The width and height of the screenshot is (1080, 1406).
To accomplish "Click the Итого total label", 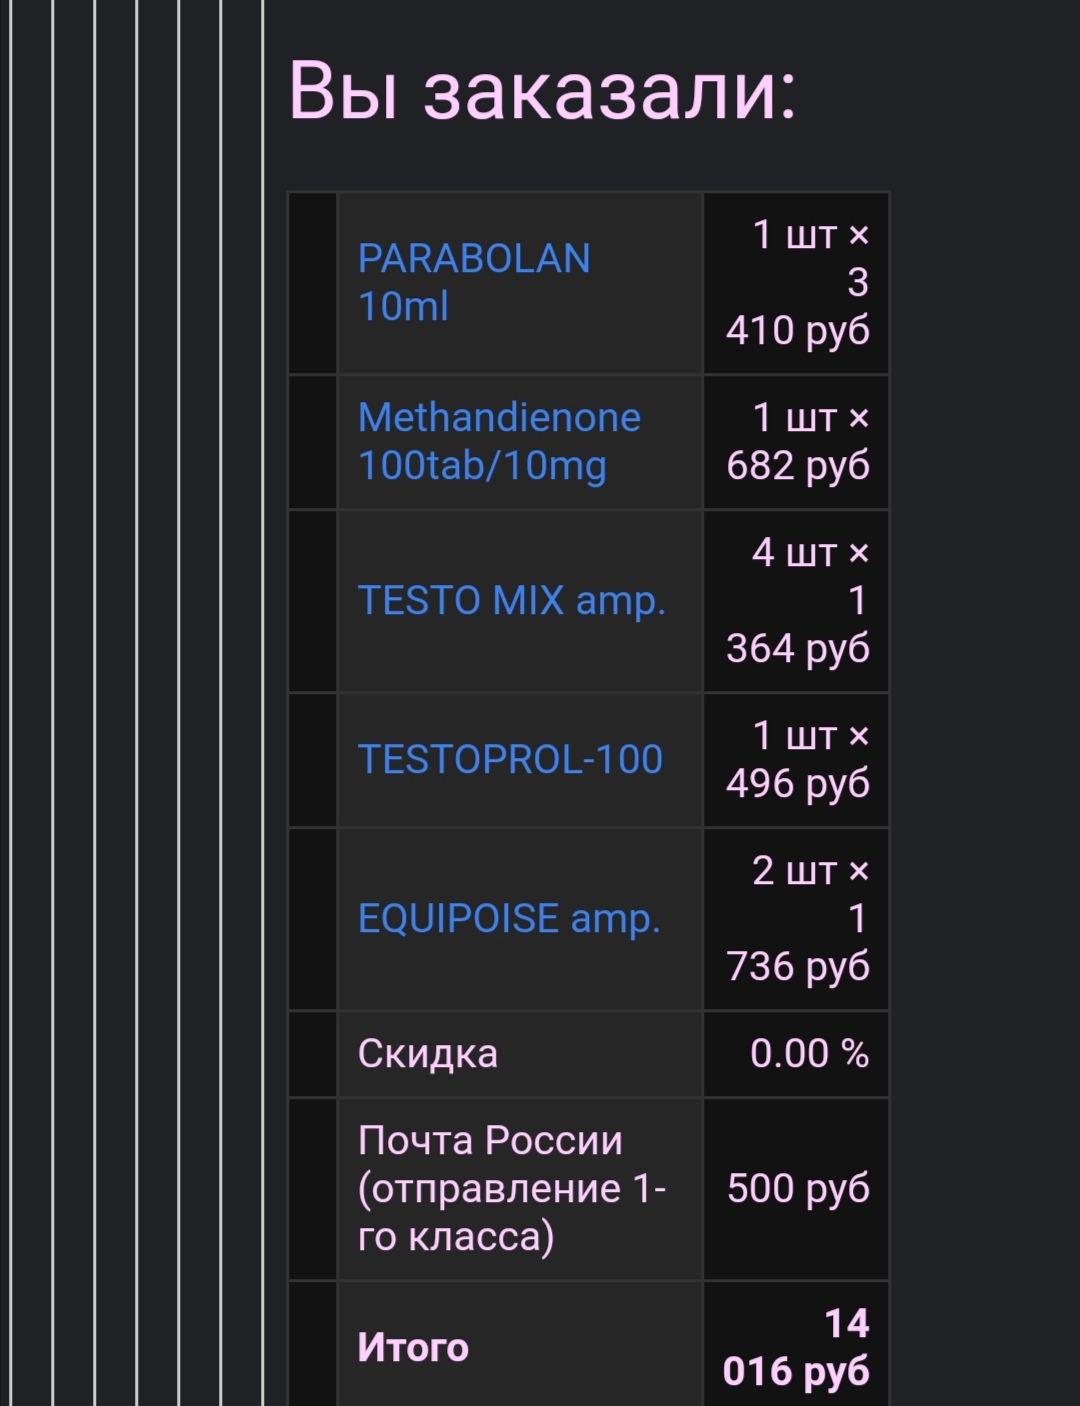I will tap(413, 1348).
